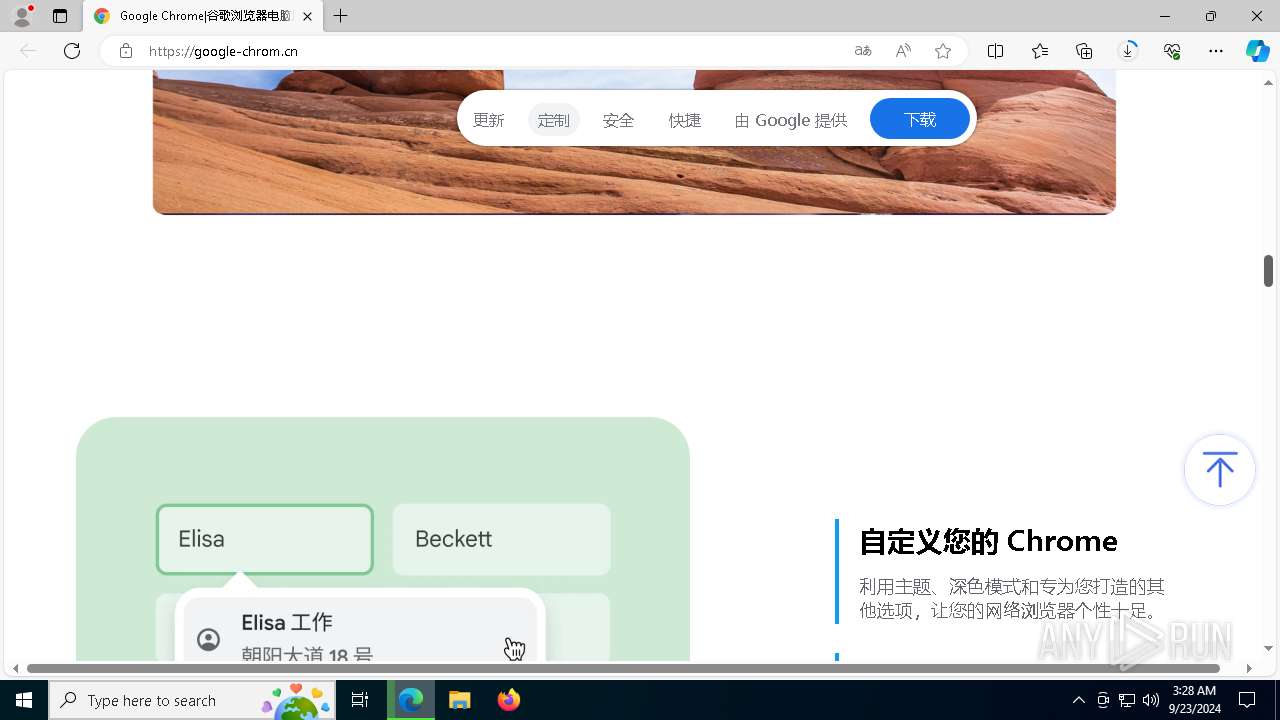
Task: Click the browser back arrow
Action: pos(28,51)
